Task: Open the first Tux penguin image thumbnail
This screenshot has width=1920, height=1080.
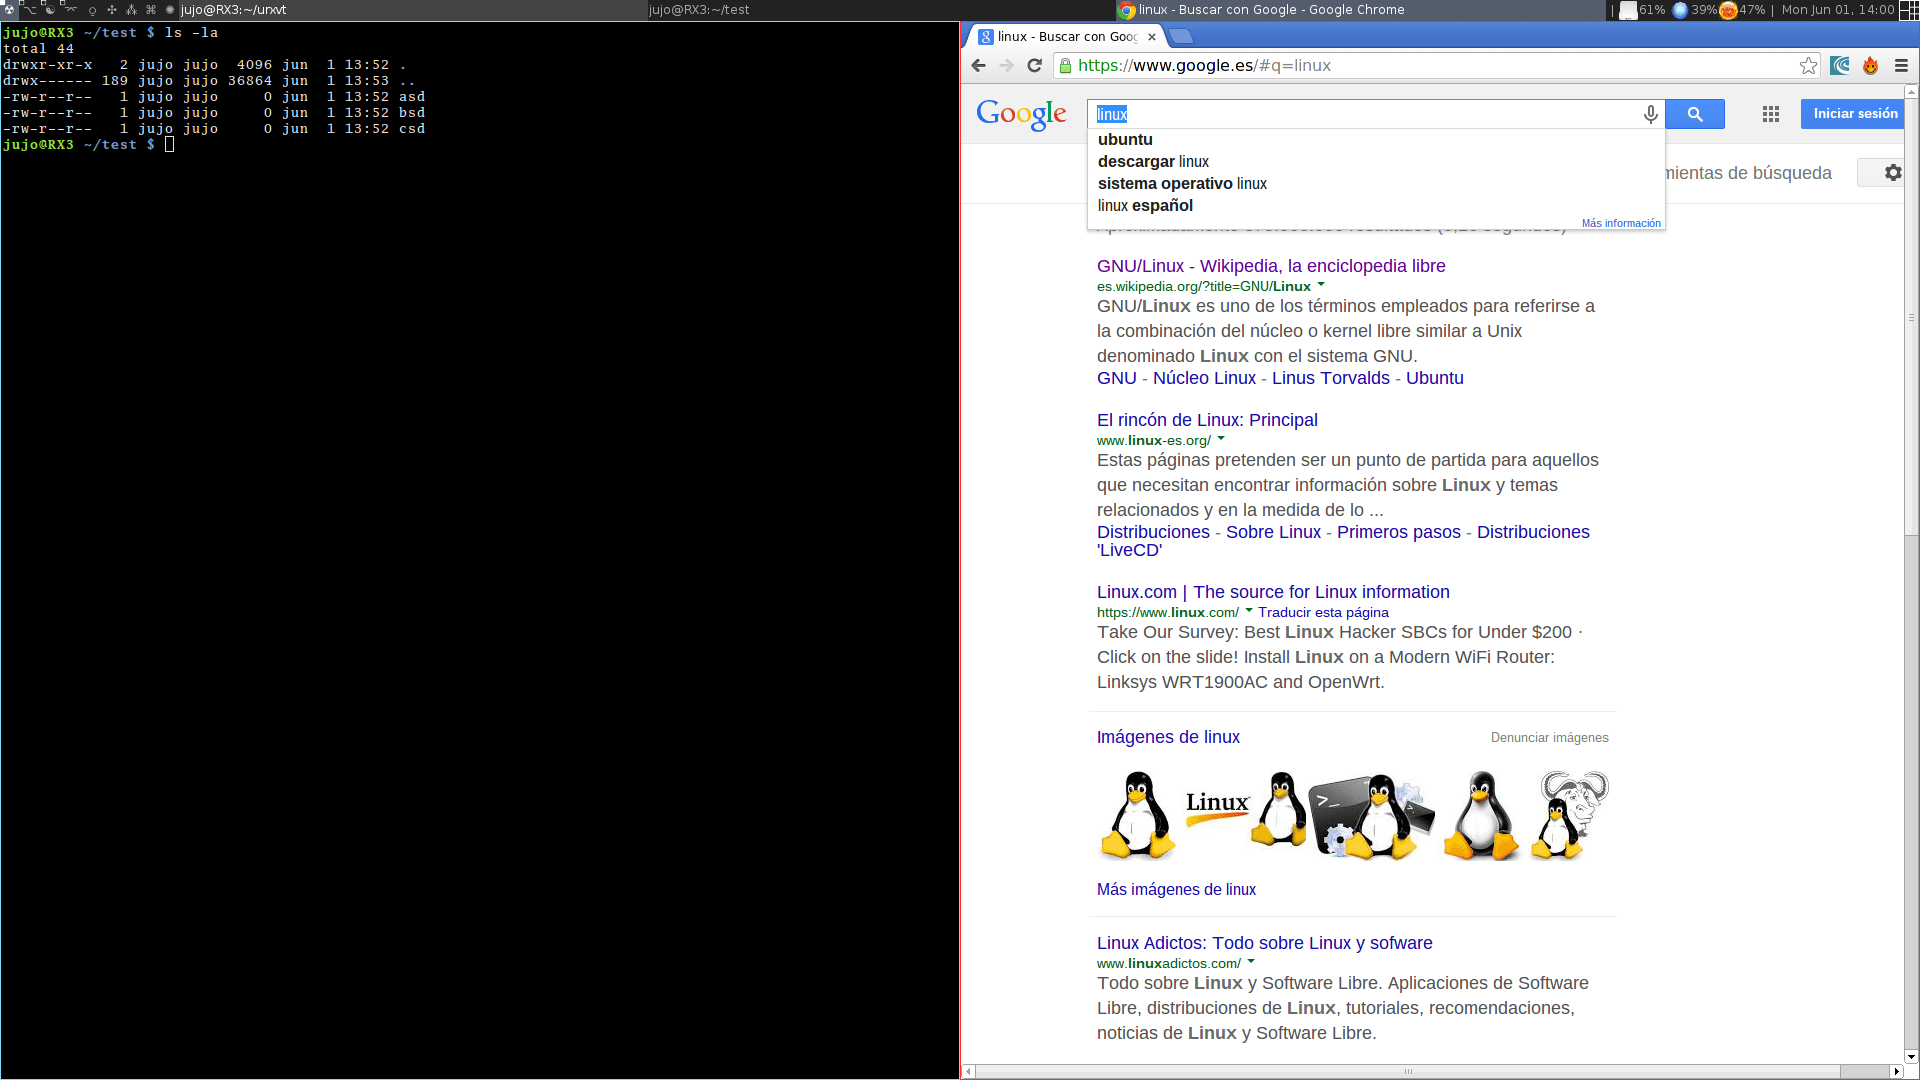Action: pos(1137,815)
